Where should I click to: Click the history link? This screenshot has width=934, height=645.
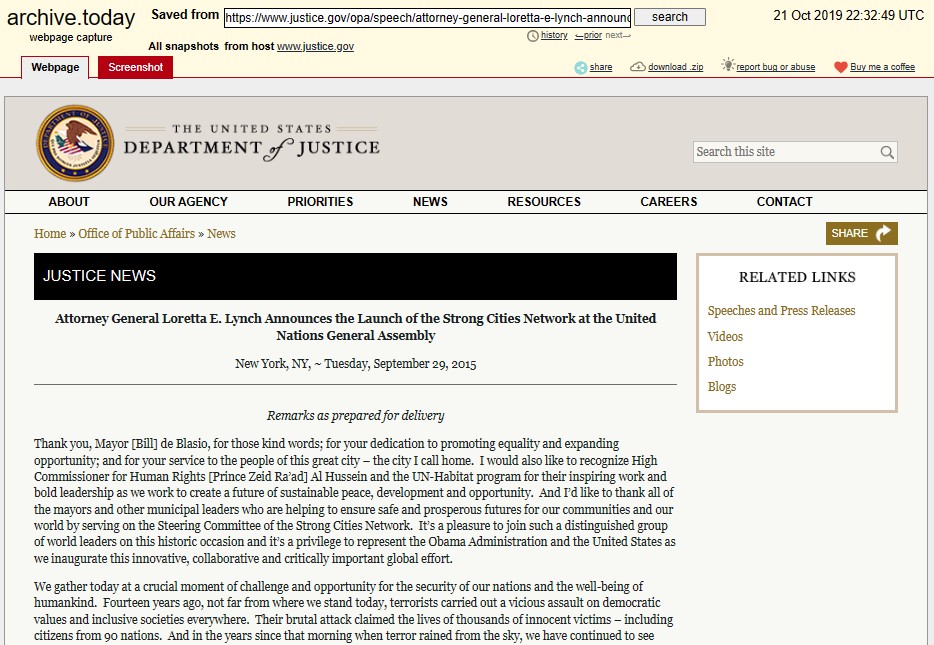[554, 35]
